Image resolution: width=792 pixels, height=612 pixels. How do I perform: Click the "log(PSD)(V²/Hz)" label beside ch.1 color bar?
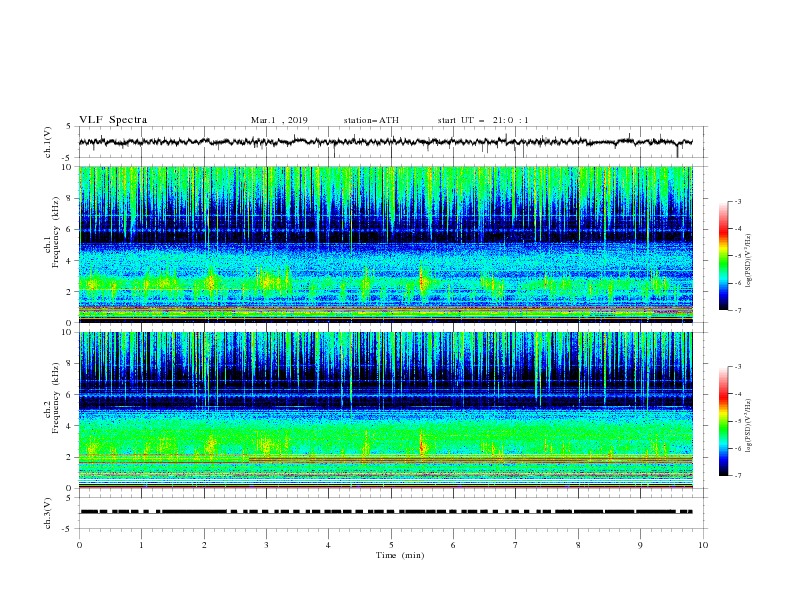click(x=748, y=260)
